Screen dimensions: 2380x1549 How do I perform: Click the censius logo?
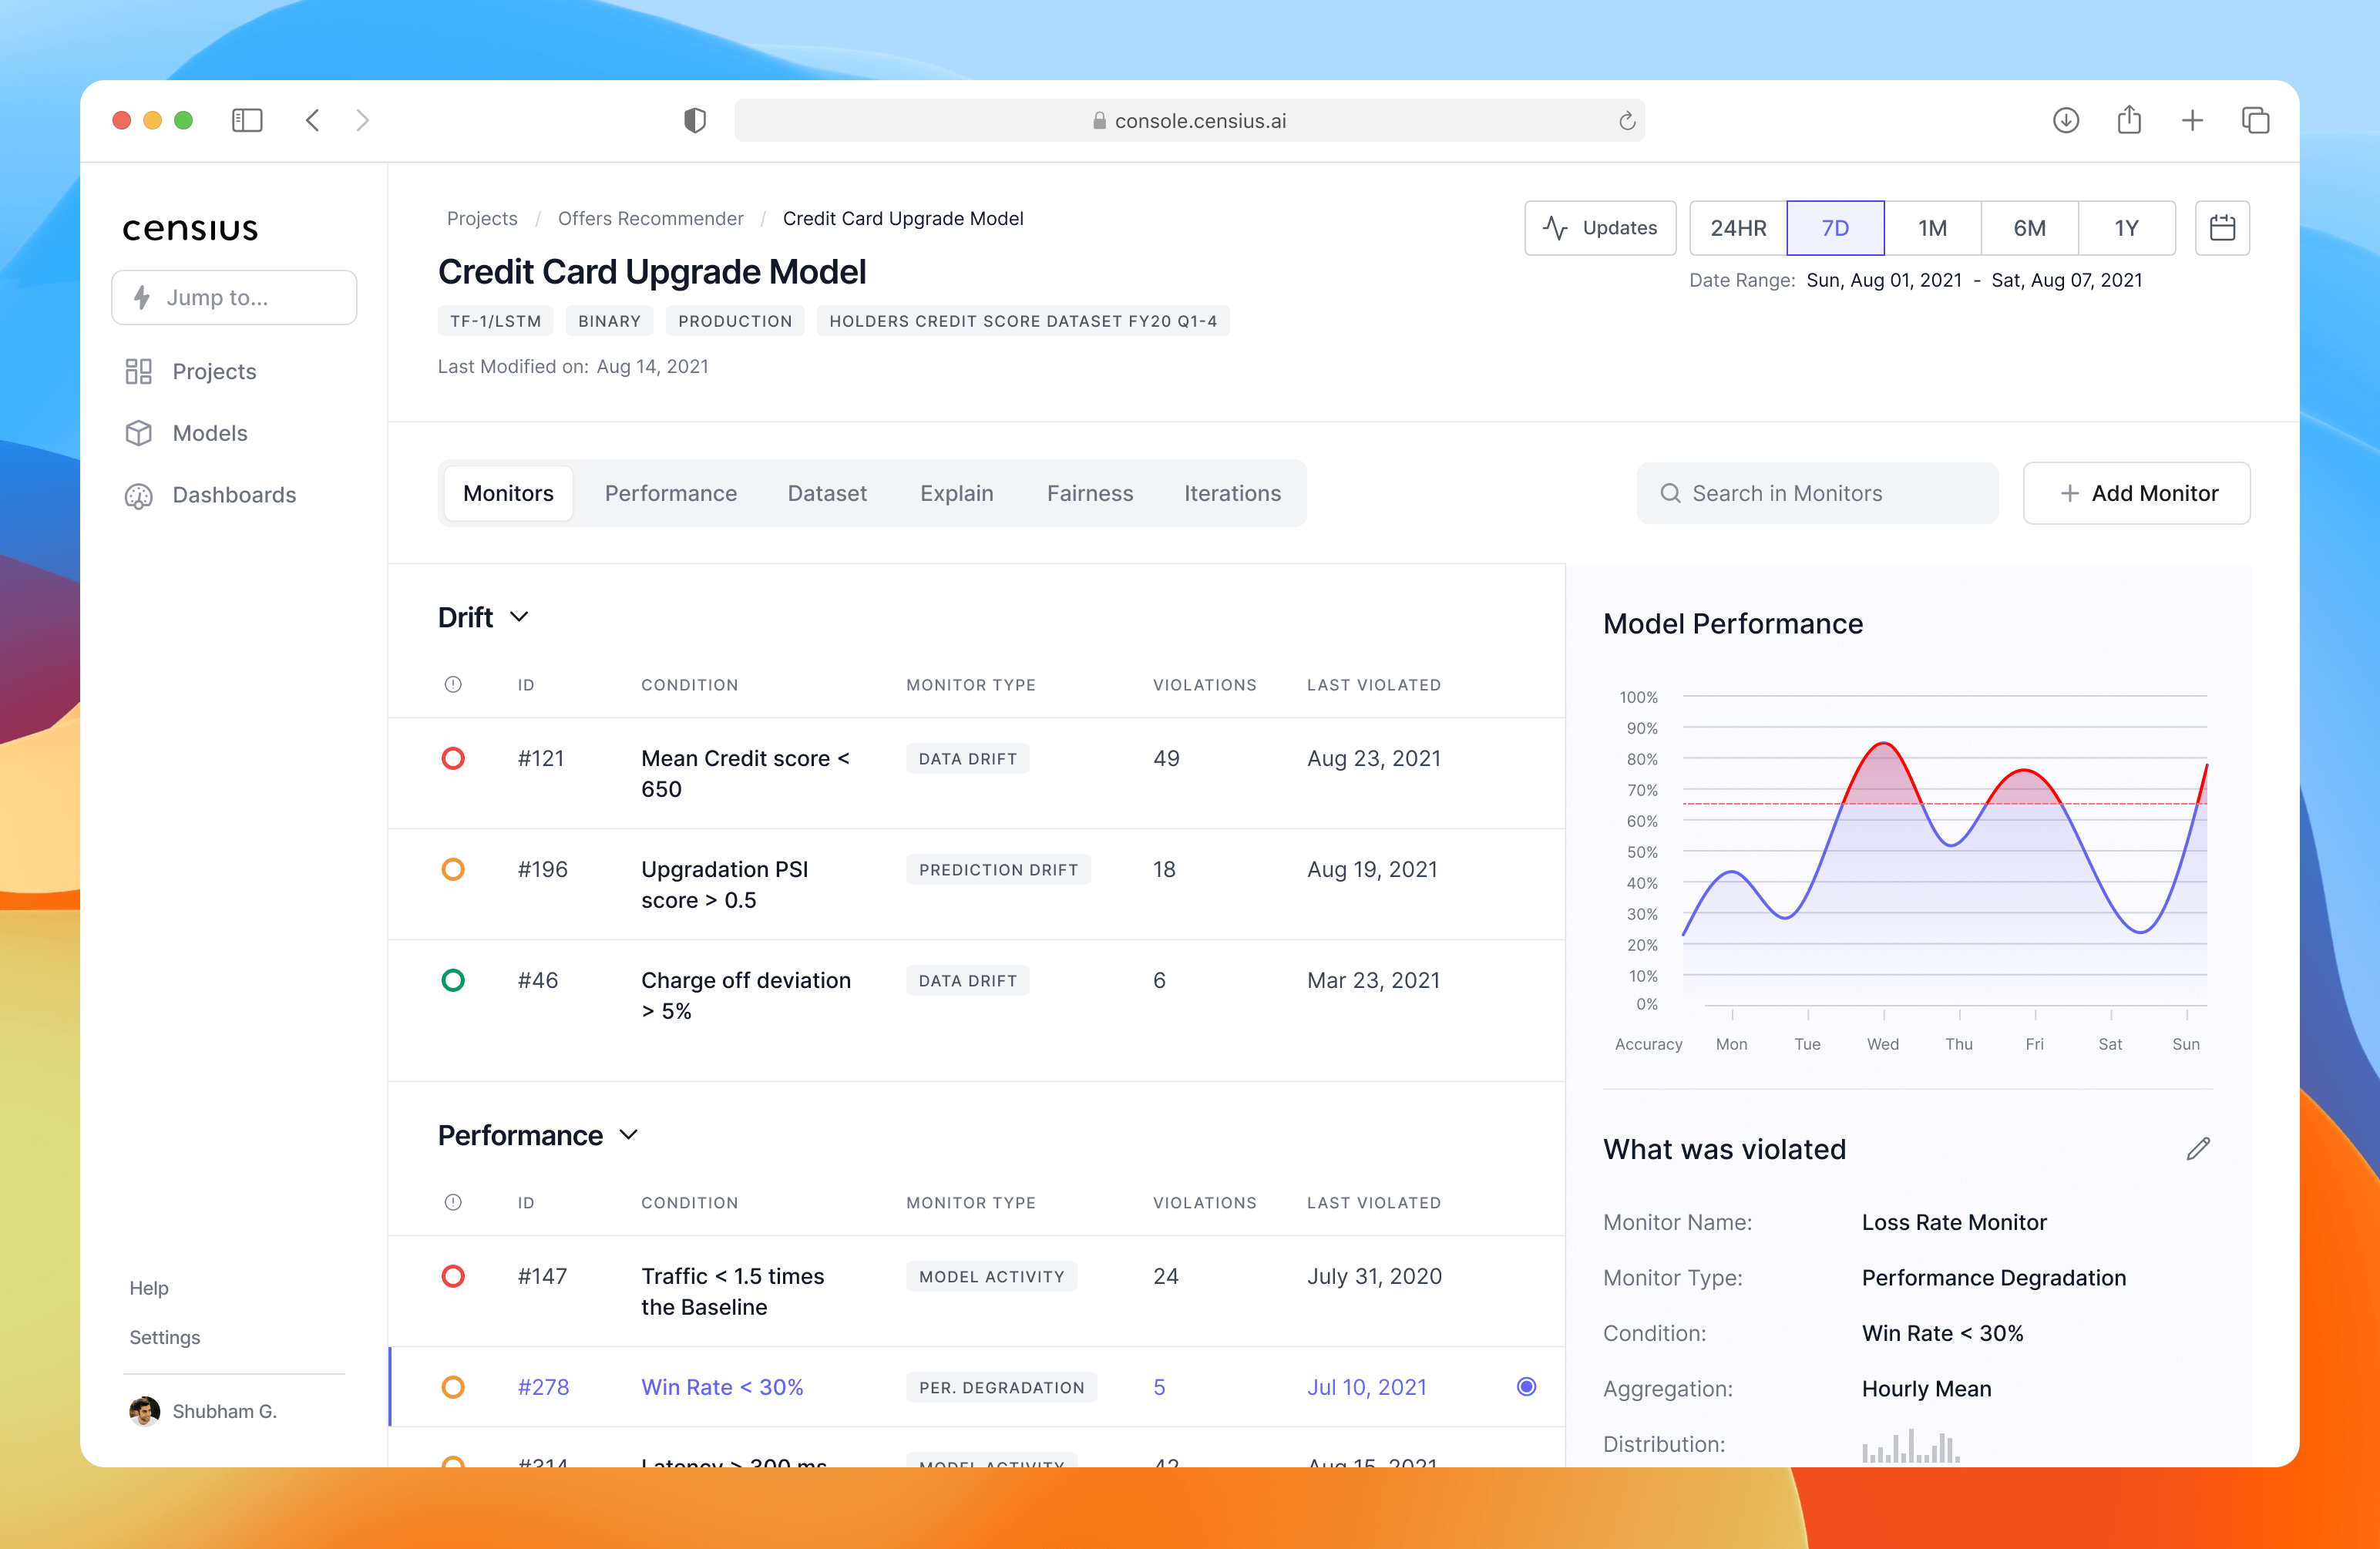tap(190, 229)
